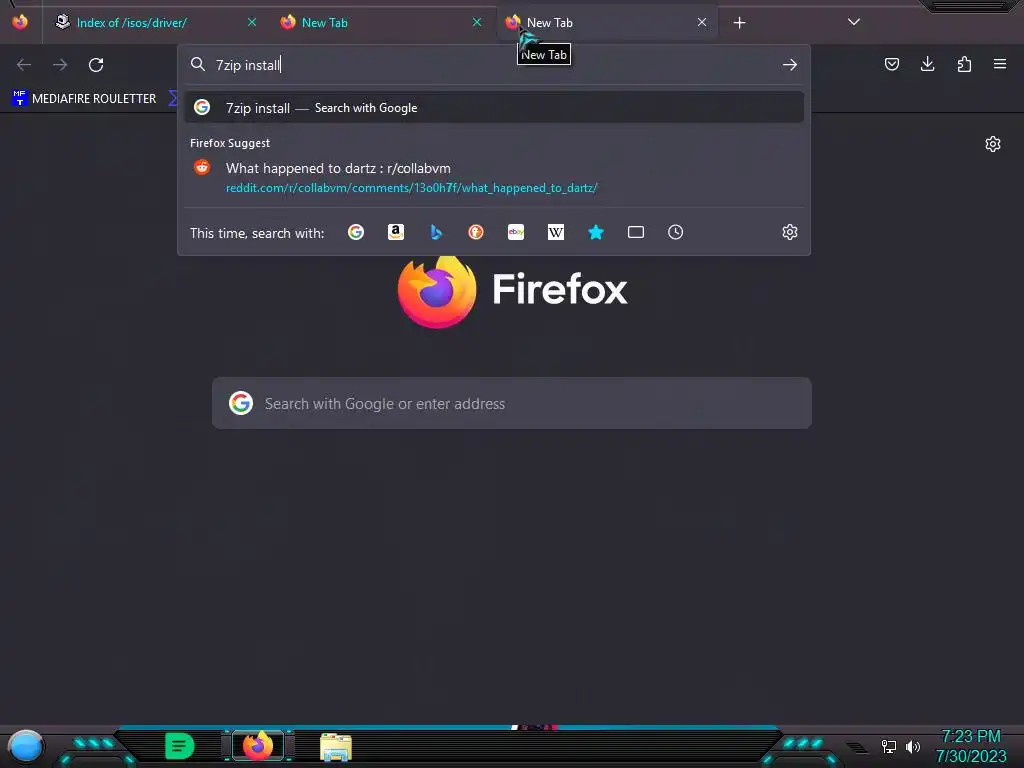Open the Firefox application menu

(999, 64)
